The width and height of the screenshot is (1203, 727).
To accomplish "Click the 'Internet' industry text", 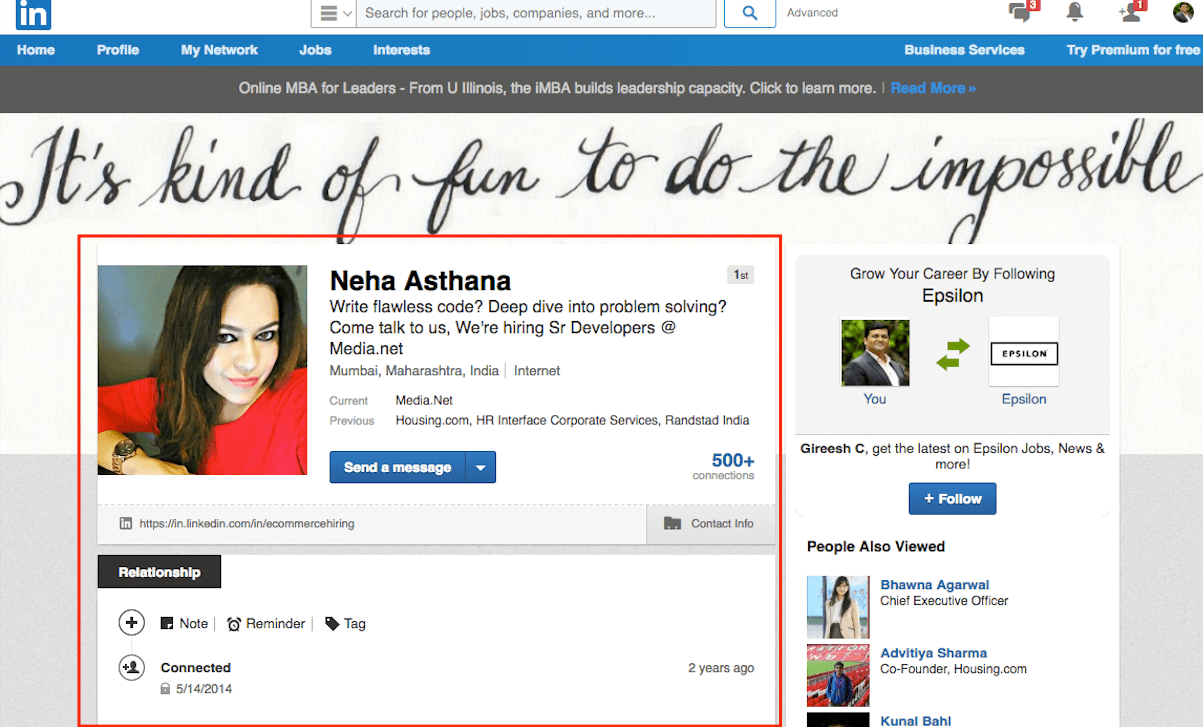I will [x=537, y=371].
